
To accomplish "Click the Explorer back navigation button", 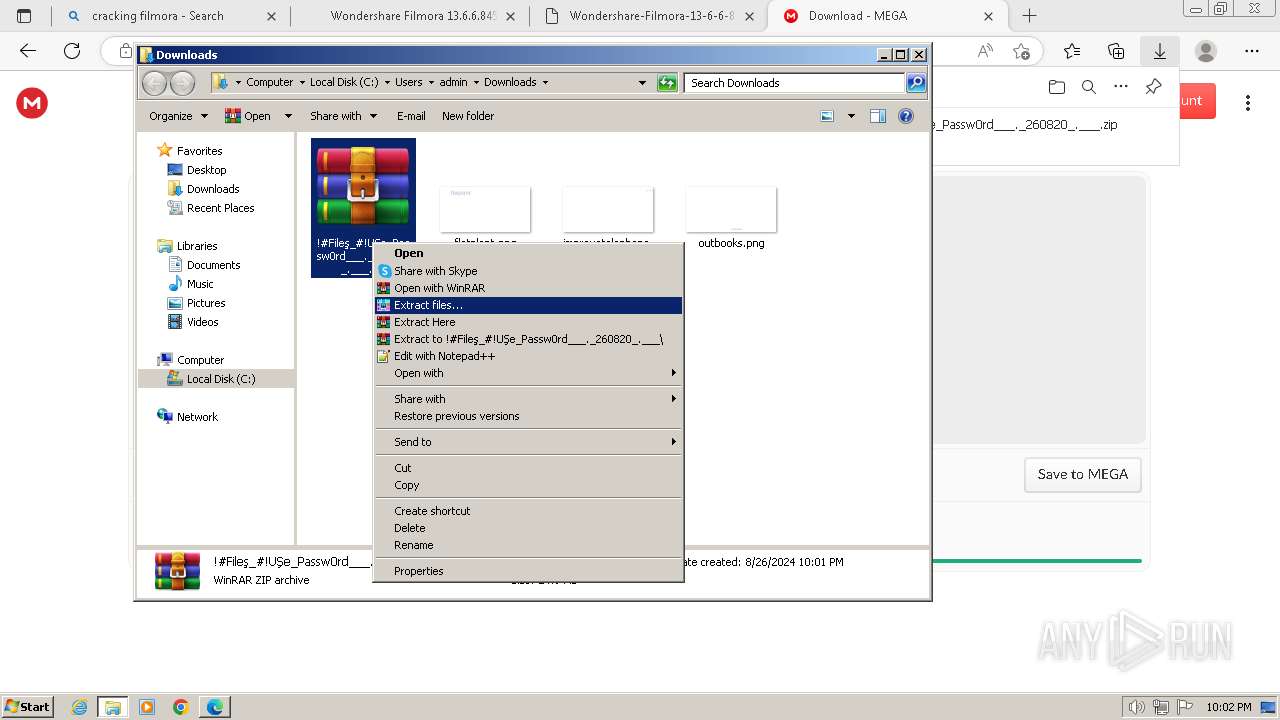I will coord(155,83).
